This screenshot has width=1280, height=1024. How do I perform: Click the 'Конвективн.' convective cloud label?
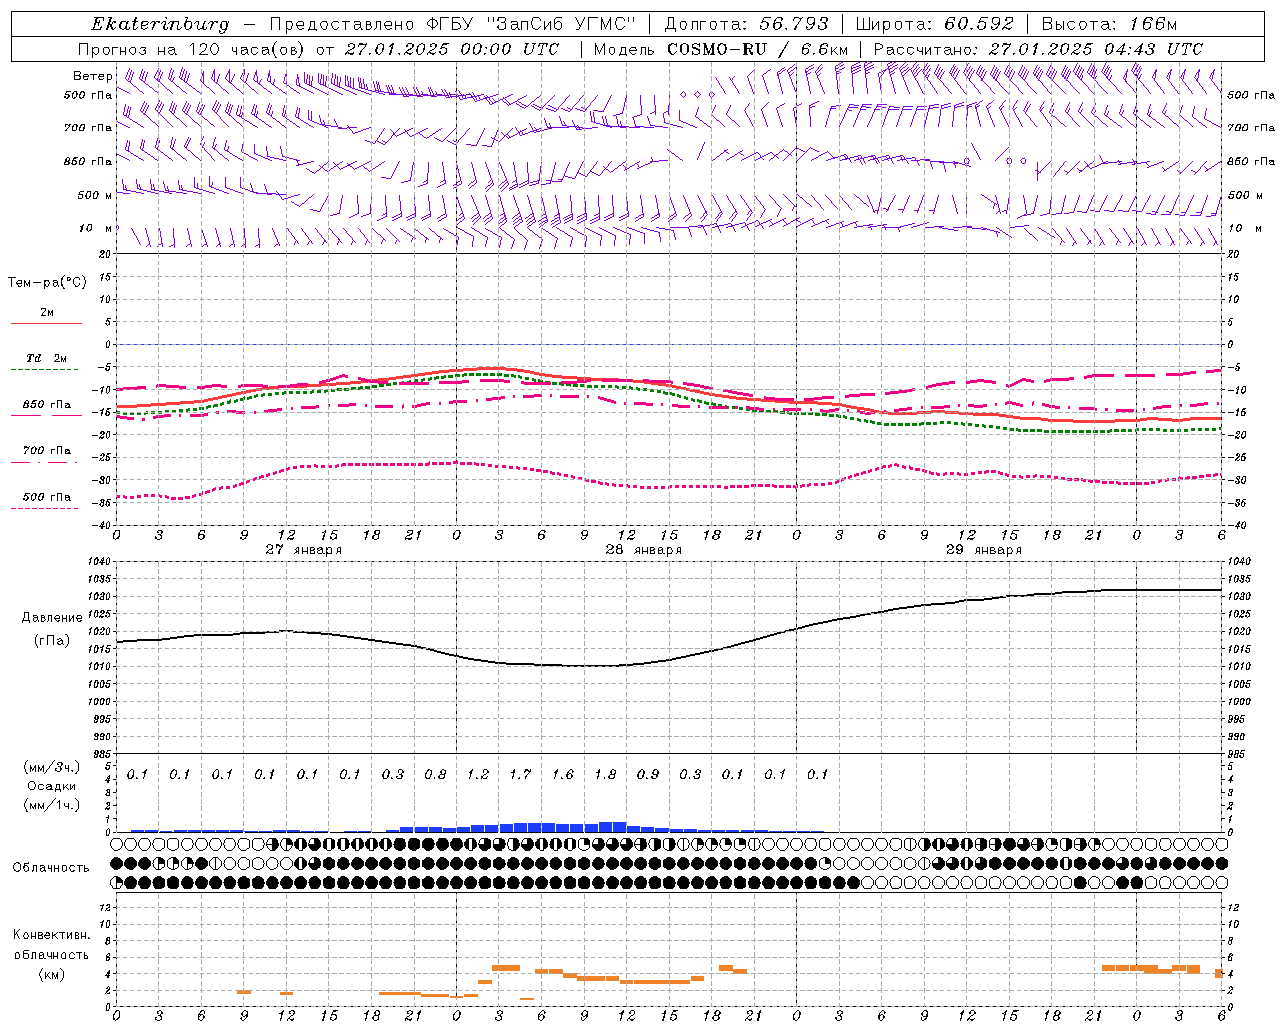tap(51, 935)
